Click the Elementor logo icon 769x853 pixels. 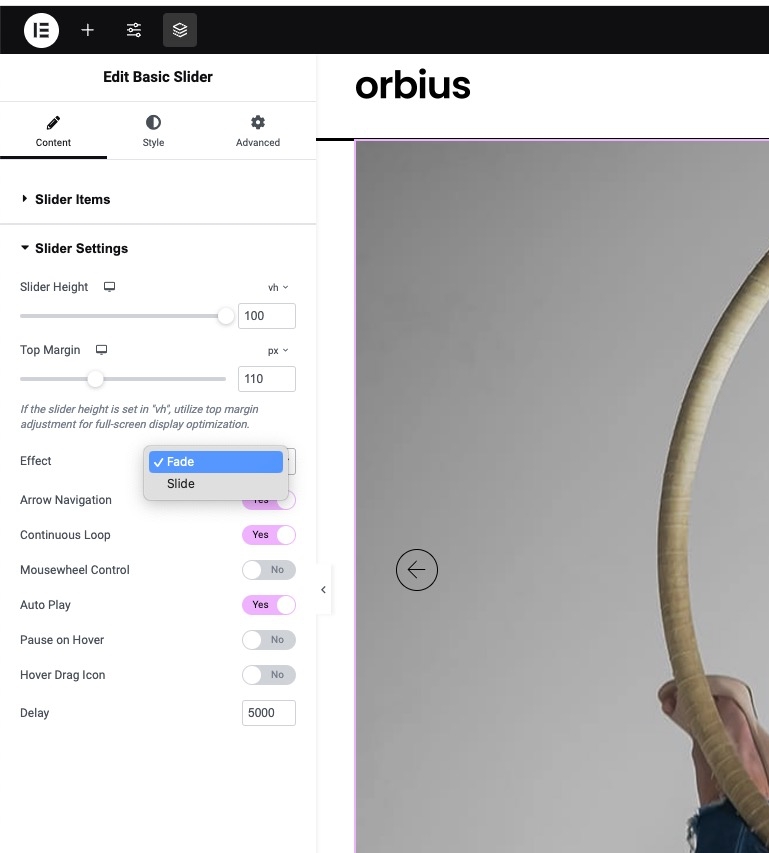[x=41, y=30]
